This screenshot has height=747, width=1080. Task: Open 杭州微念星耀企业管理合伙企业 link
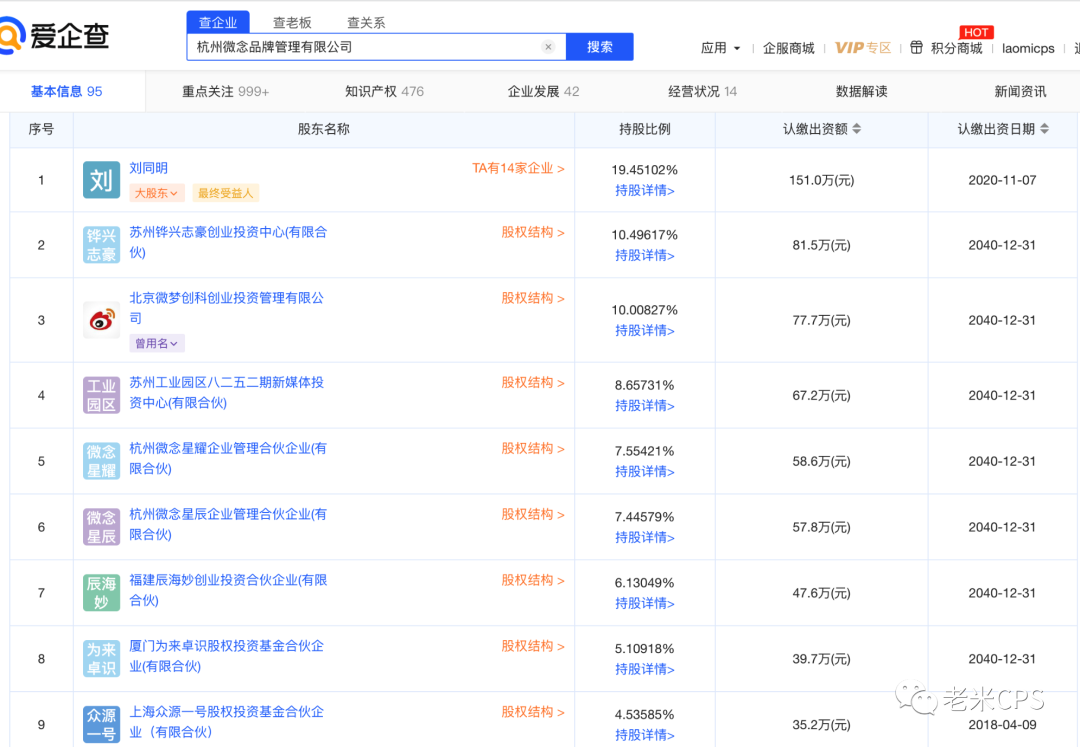pos(228,459)
